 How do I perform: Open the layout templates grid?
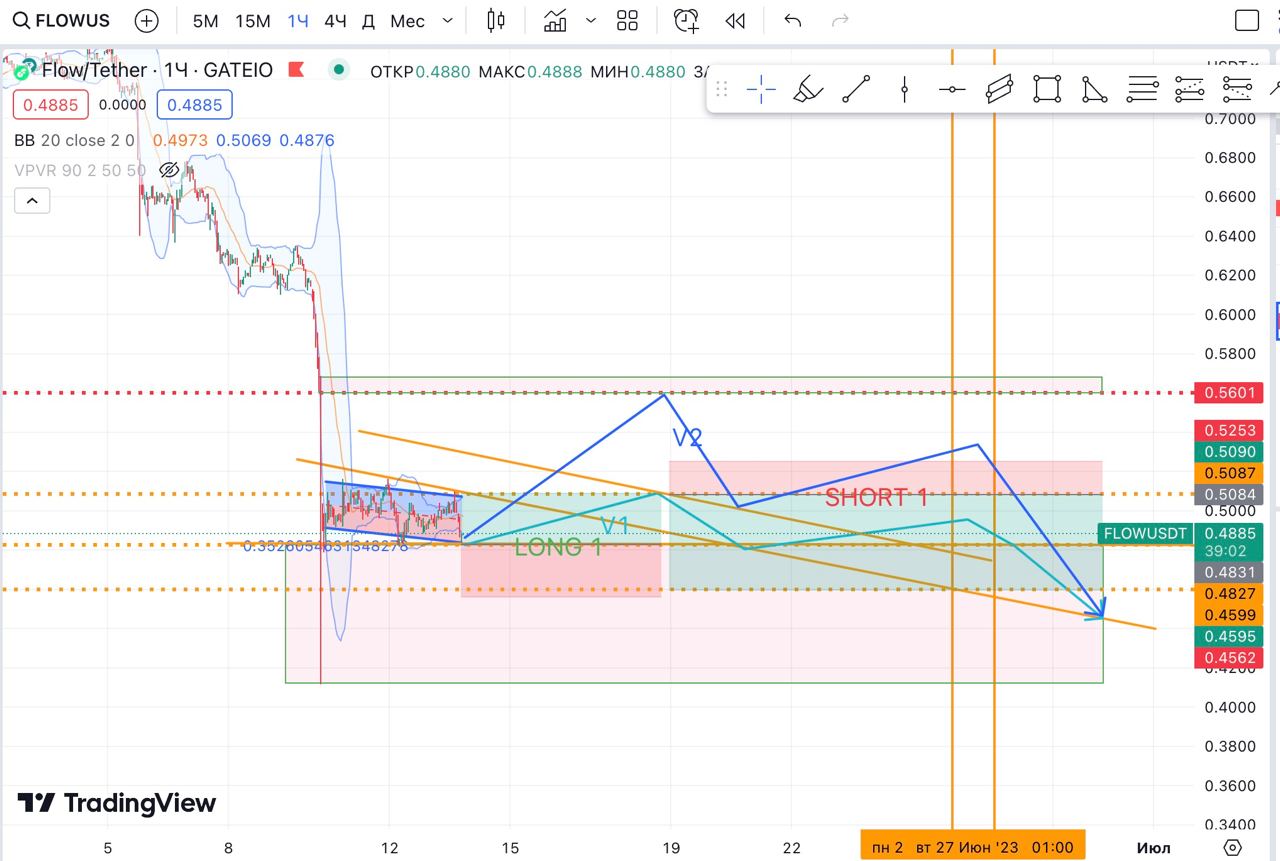coord(627,21)
